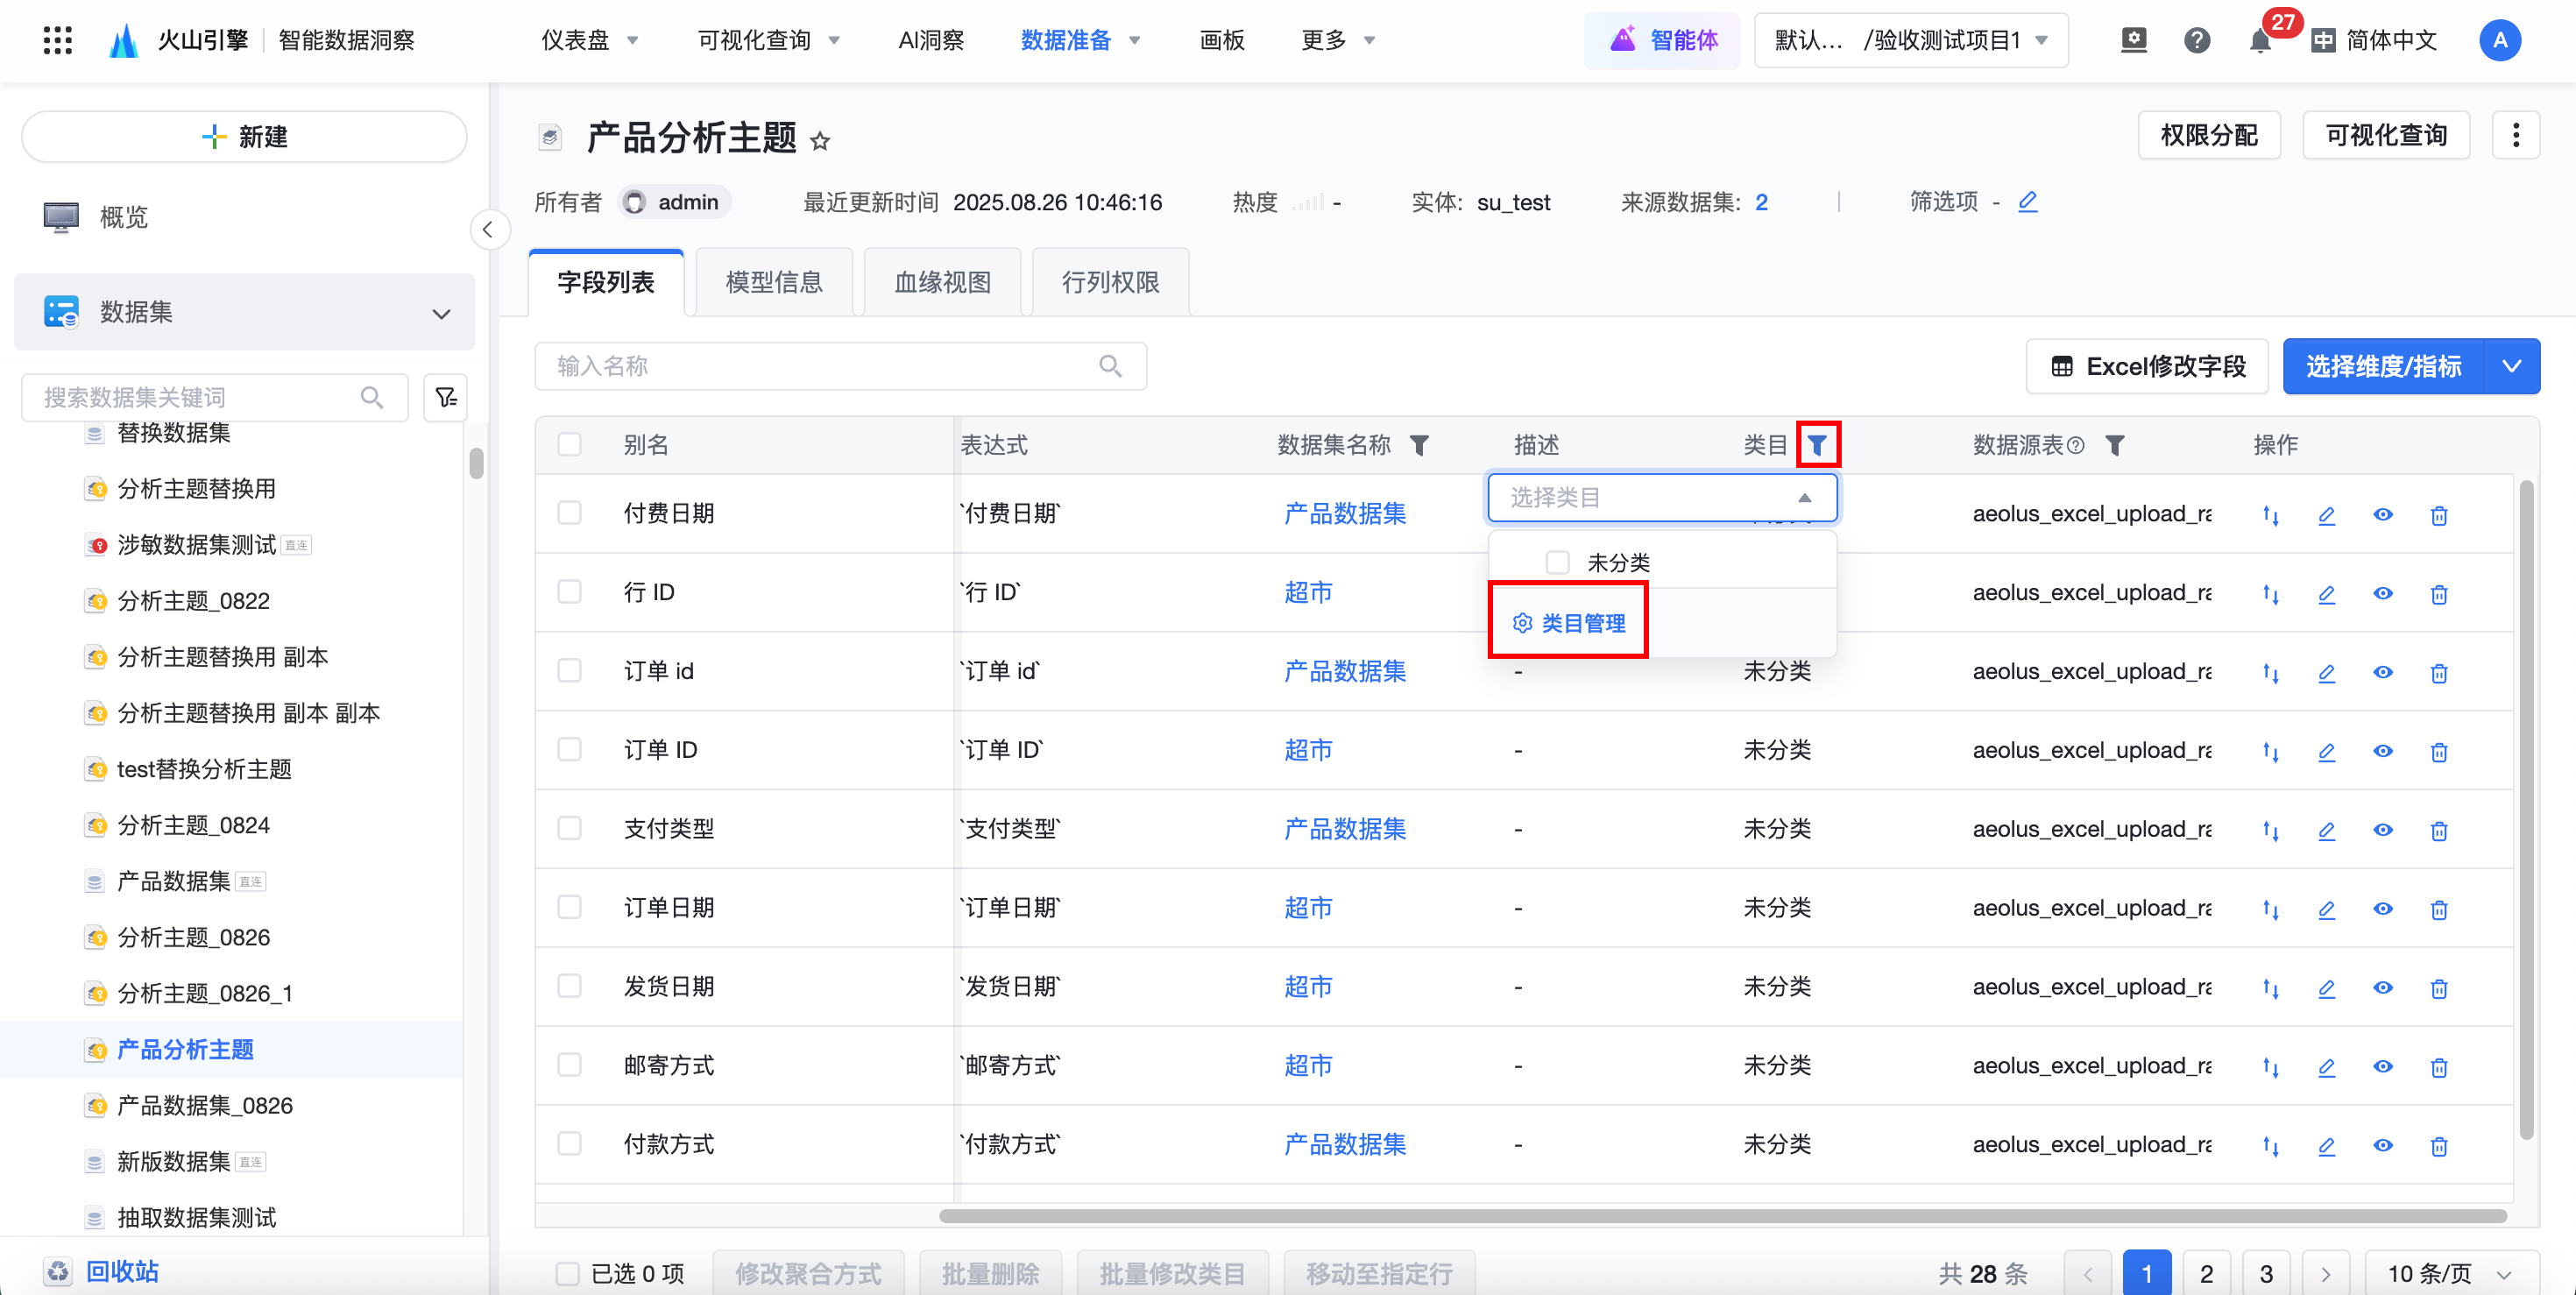The image size is (2576, 1295).
Task: Toggle the eye icon for 支付类型 row
Action: [2382, 830]
